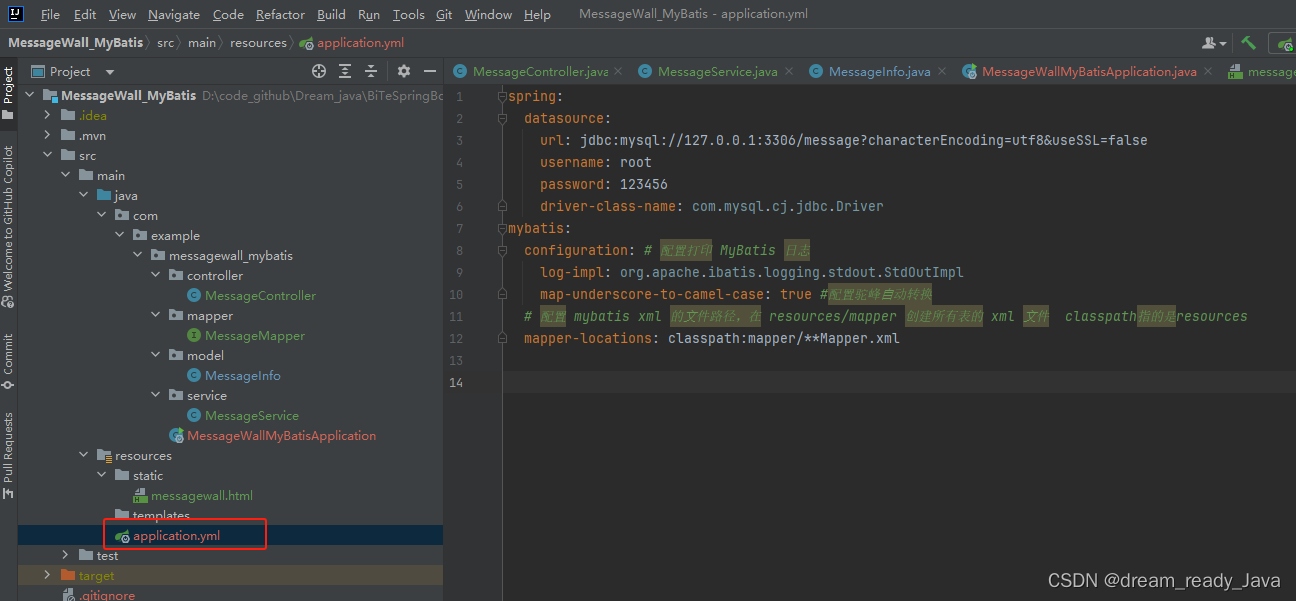Open the Project tool window tab
Image resolution: width=1296 pixels, height=601 pixels.
click(8, 93)
